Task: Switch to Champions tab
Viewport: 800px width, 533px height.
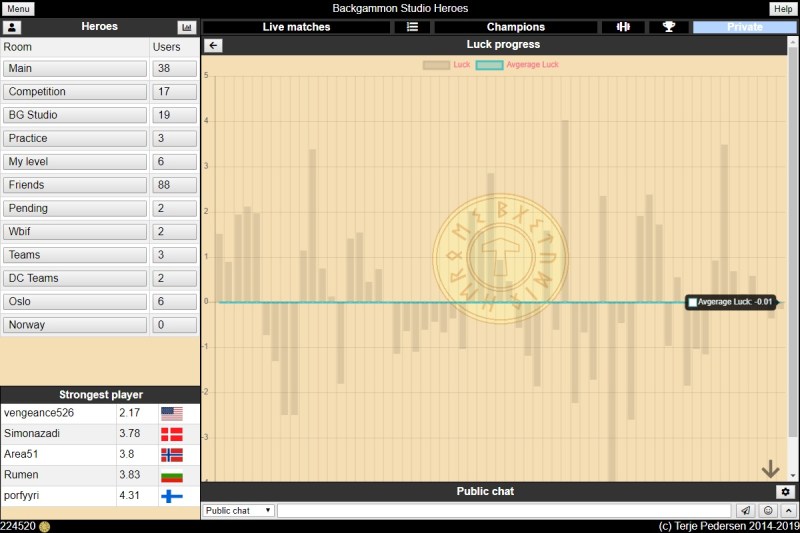Action: (x=516, y=27)
